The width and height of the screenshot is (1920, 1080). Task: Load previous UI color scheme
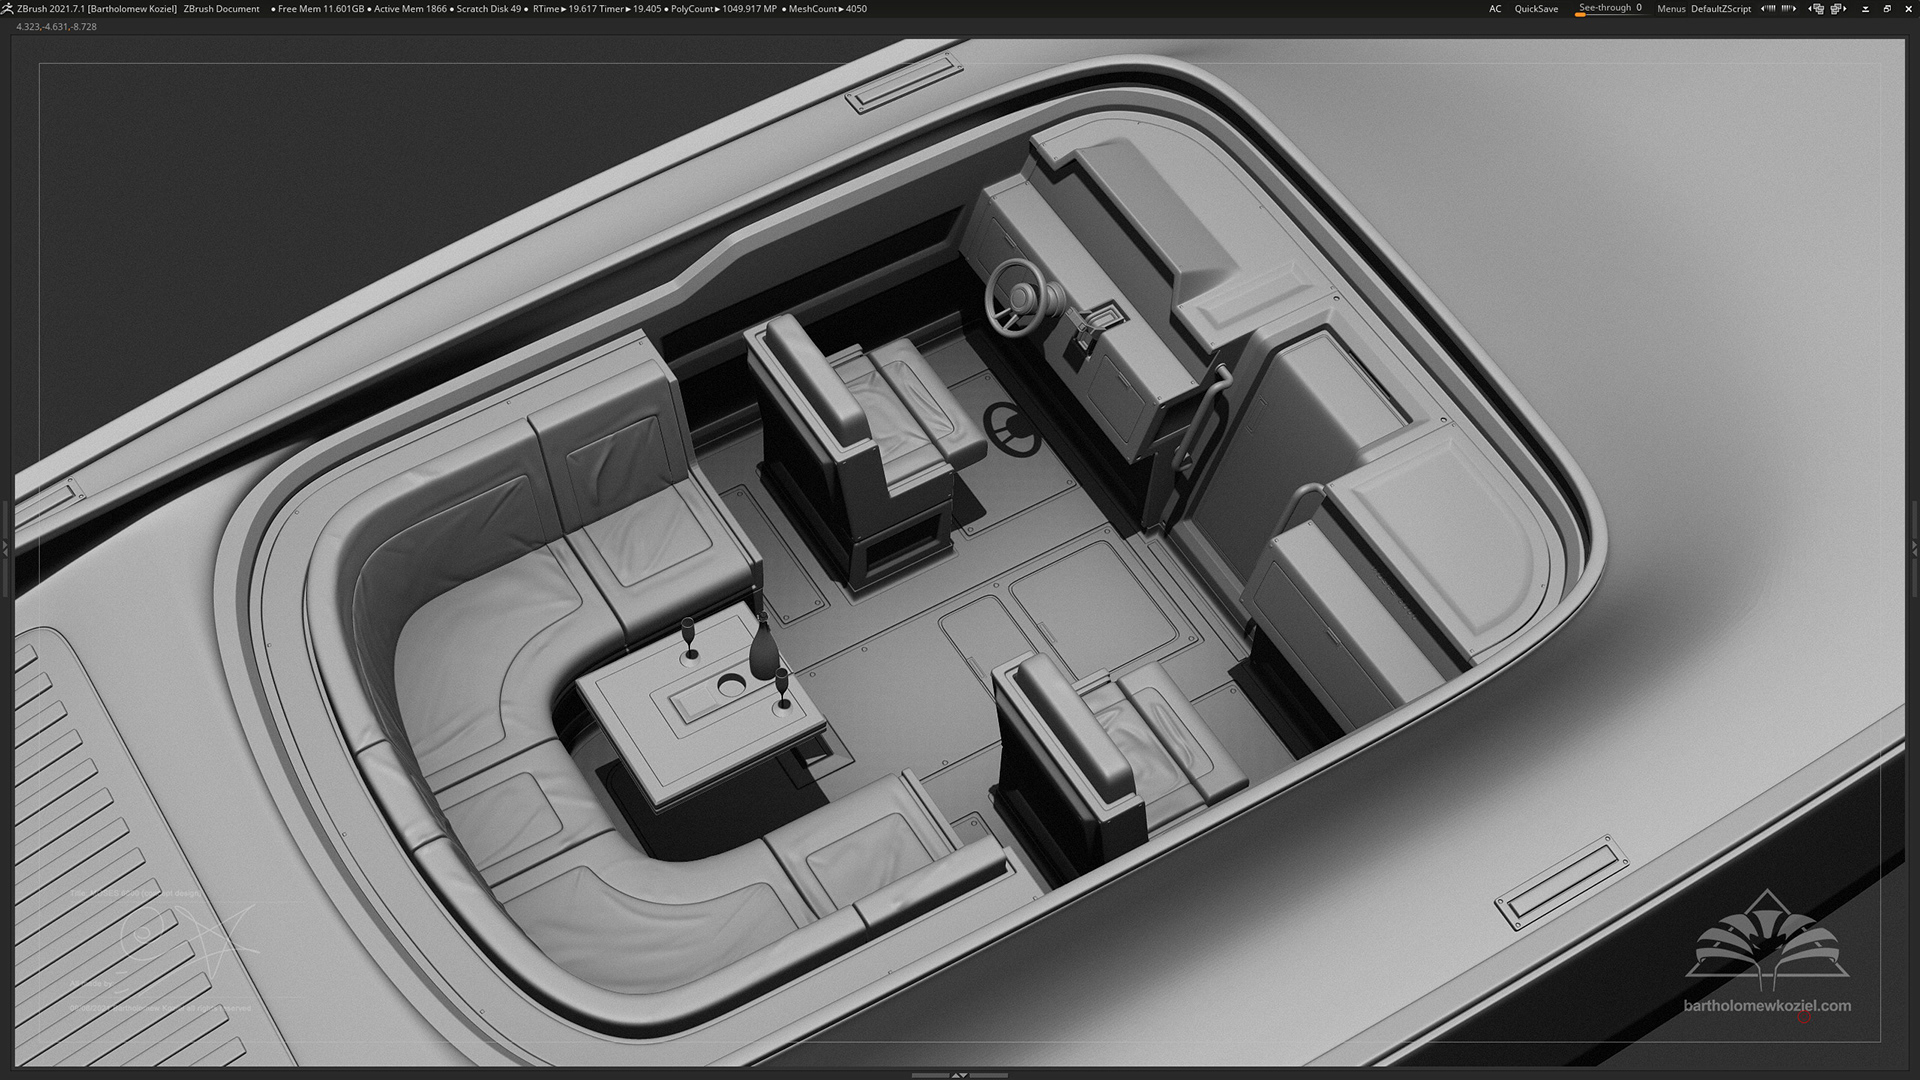coord(1768,9)
